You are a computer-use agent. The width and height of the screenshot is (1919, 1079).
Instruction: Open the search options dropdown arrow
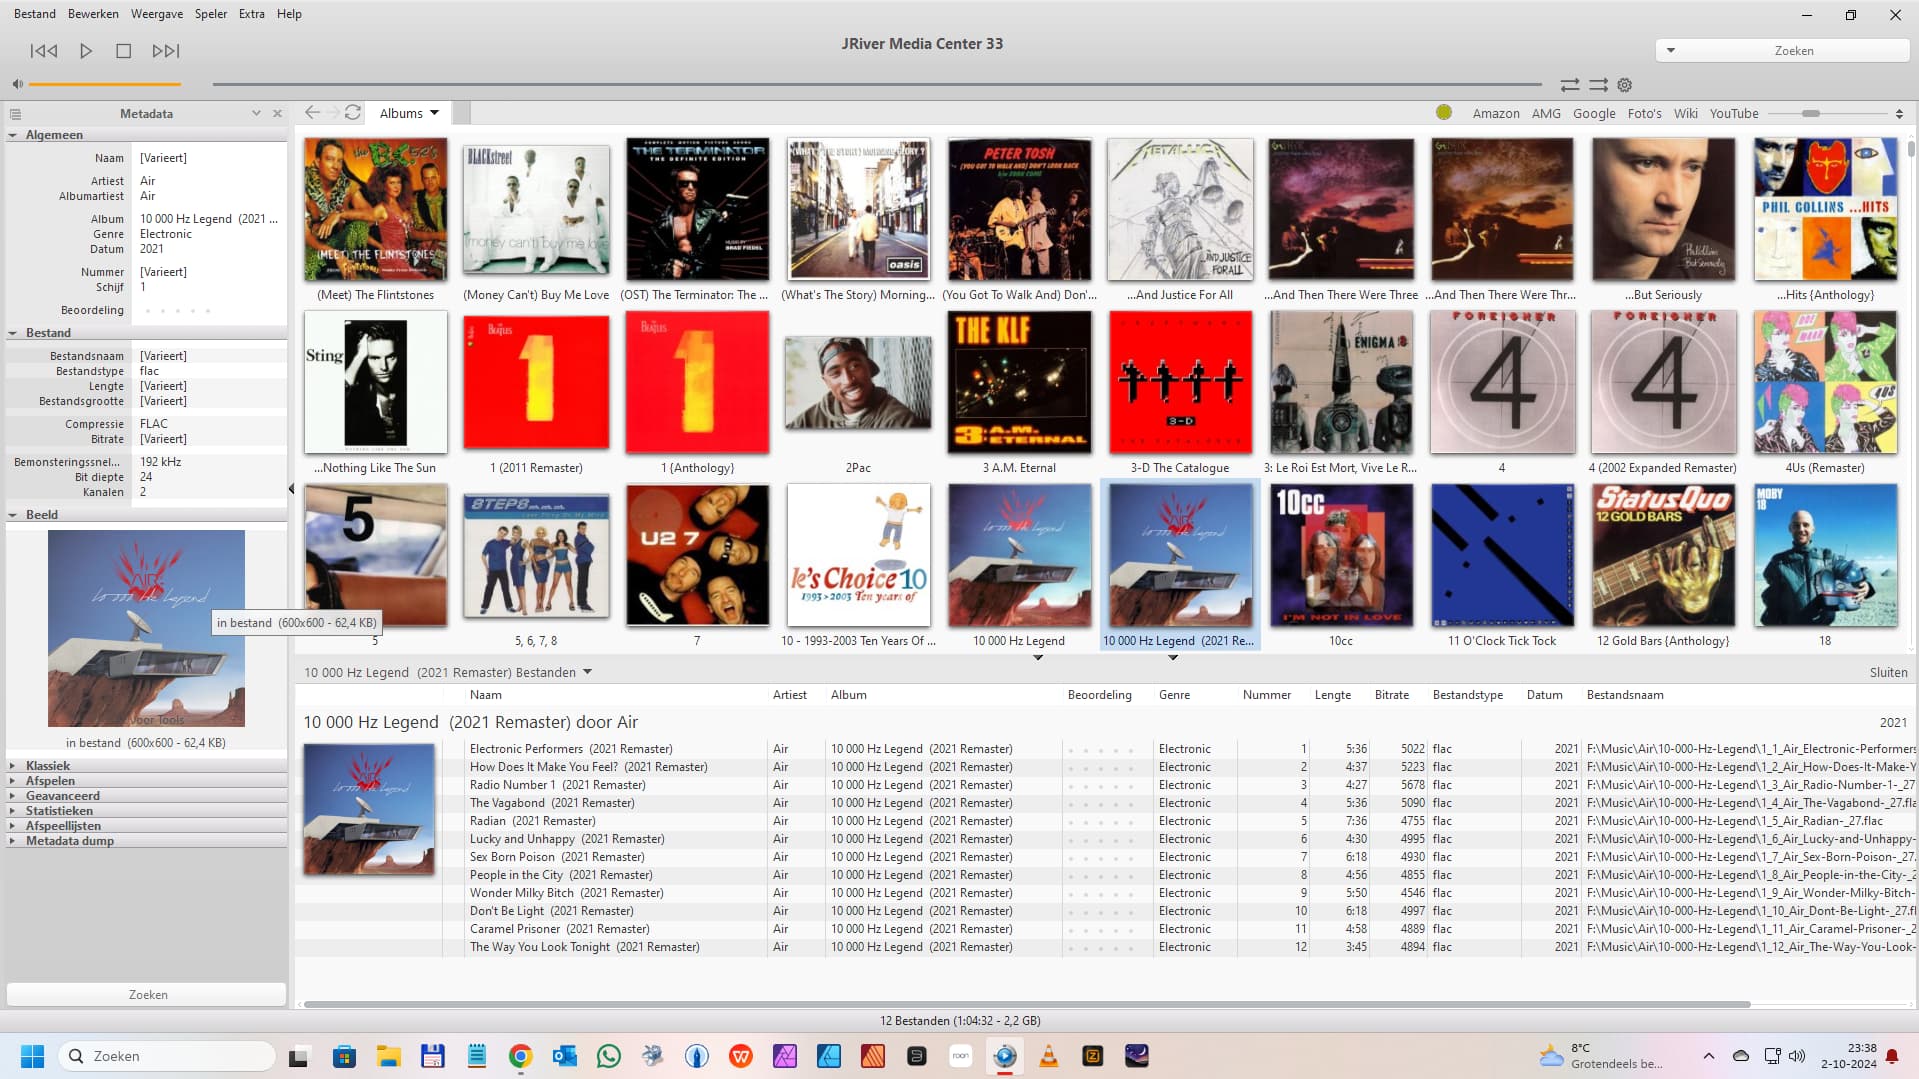pos(1670,50)
